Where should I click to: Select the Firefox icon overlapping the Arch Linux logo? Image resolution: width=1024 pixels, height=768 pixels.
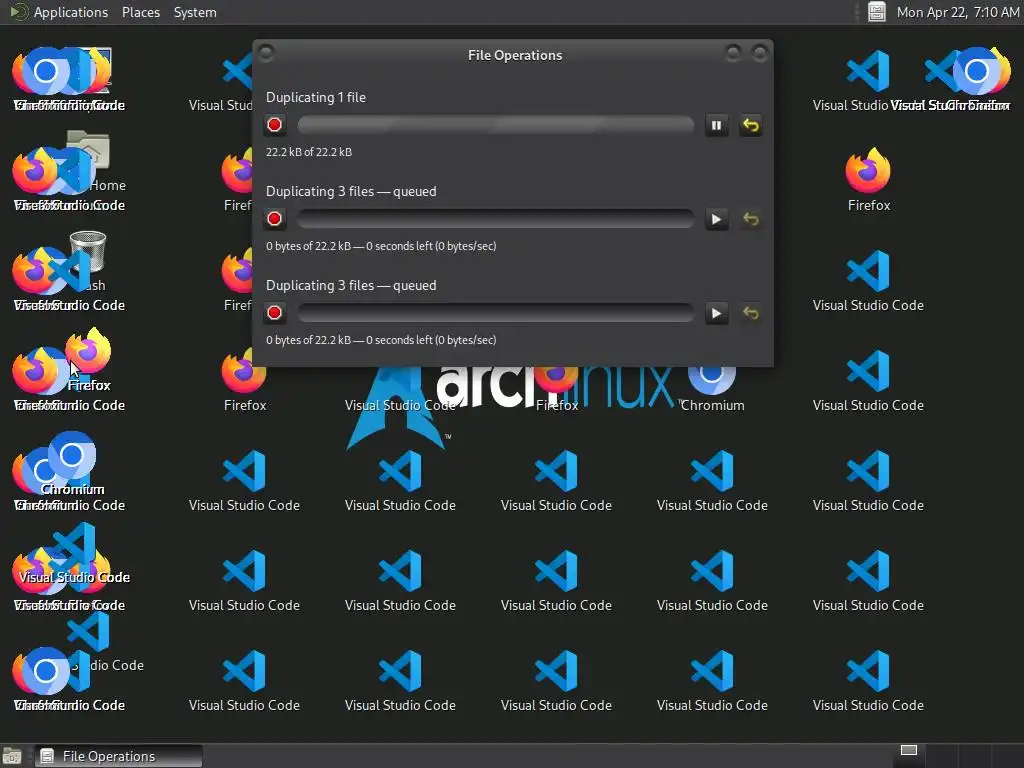coord(556,389)
